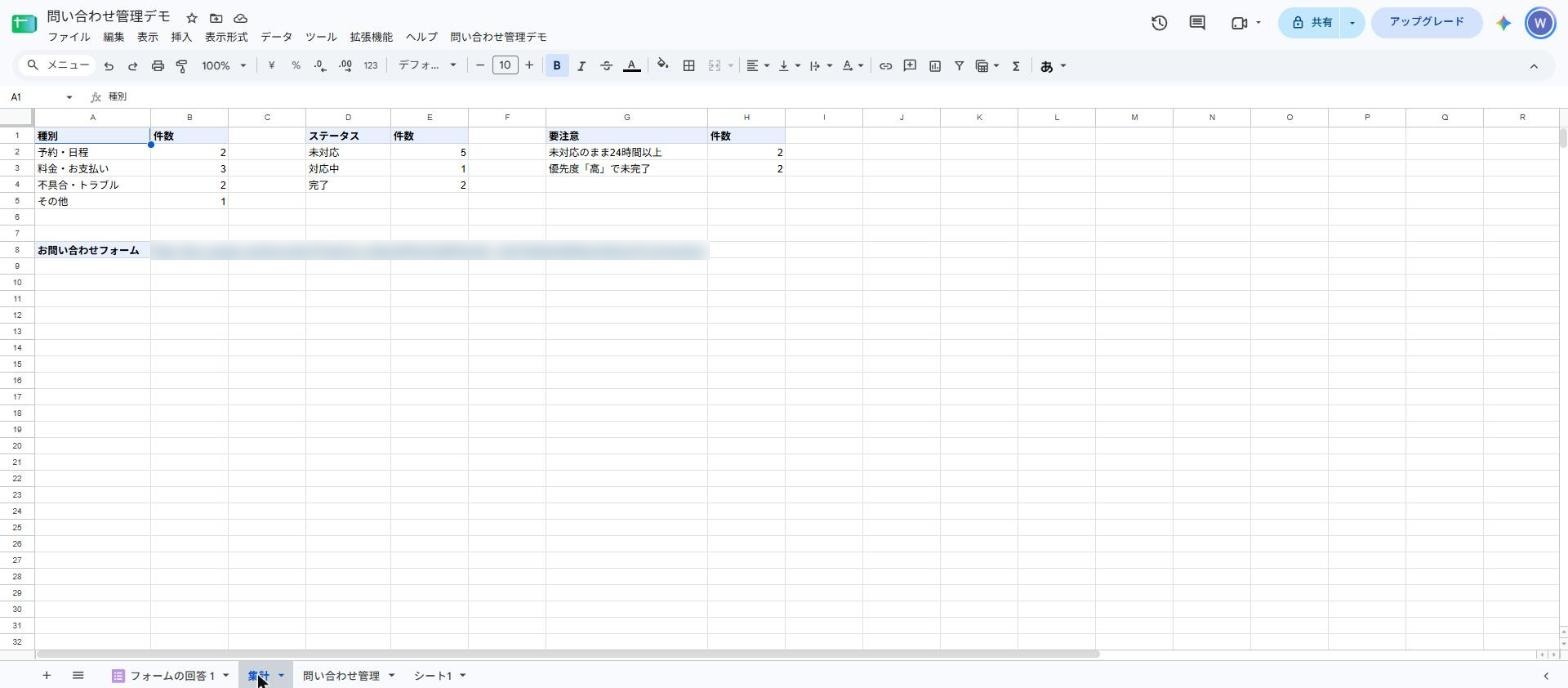Image resolution: width=1568 pixels, height=688 pixels.
Task: Create a filter icon
Action: click(x=959, y=66)
